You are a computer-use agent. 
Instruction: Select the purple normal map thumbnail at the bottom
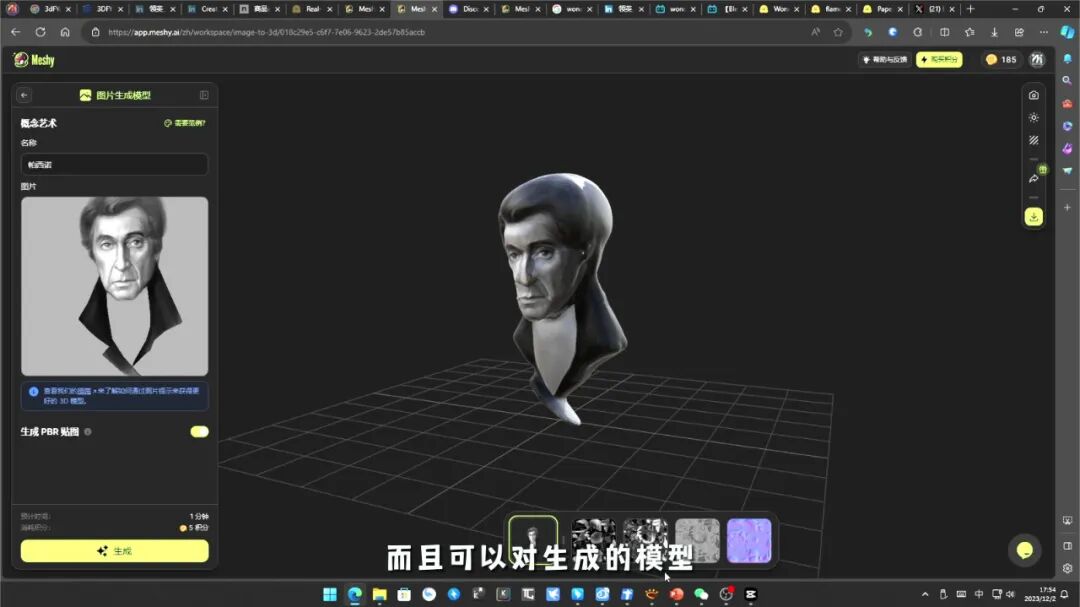coord(749,540)
